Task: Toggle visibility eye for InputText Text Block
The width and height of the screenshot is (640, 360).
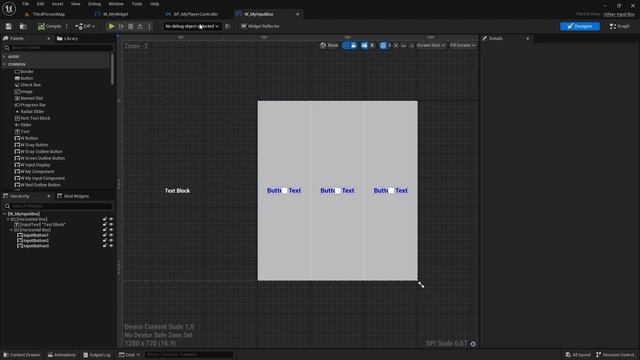Action: (111, 224)
